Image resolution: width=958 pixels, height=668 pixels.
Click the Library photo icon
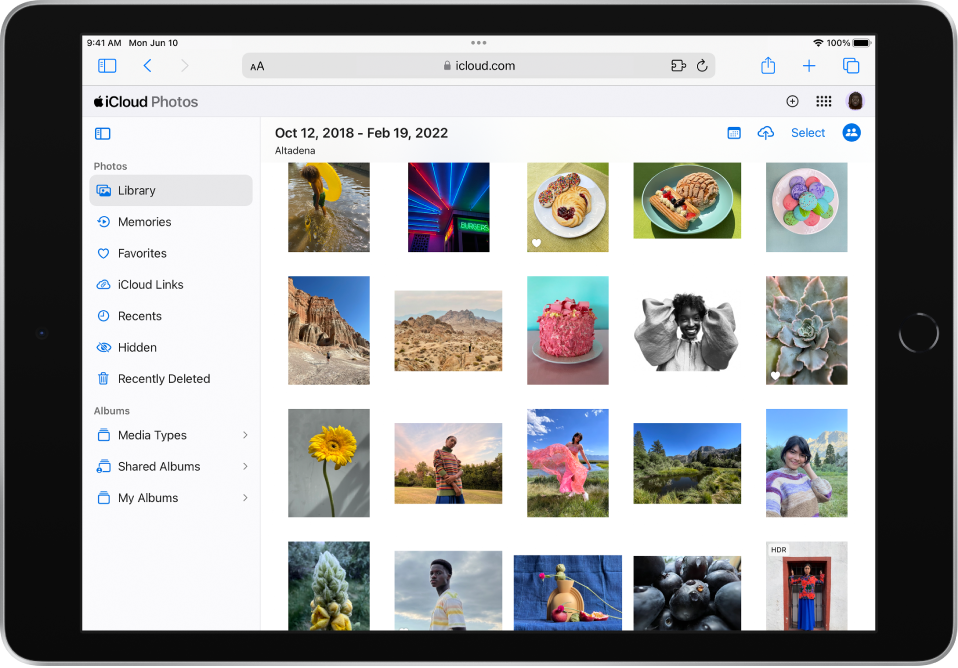pos(104,191)
